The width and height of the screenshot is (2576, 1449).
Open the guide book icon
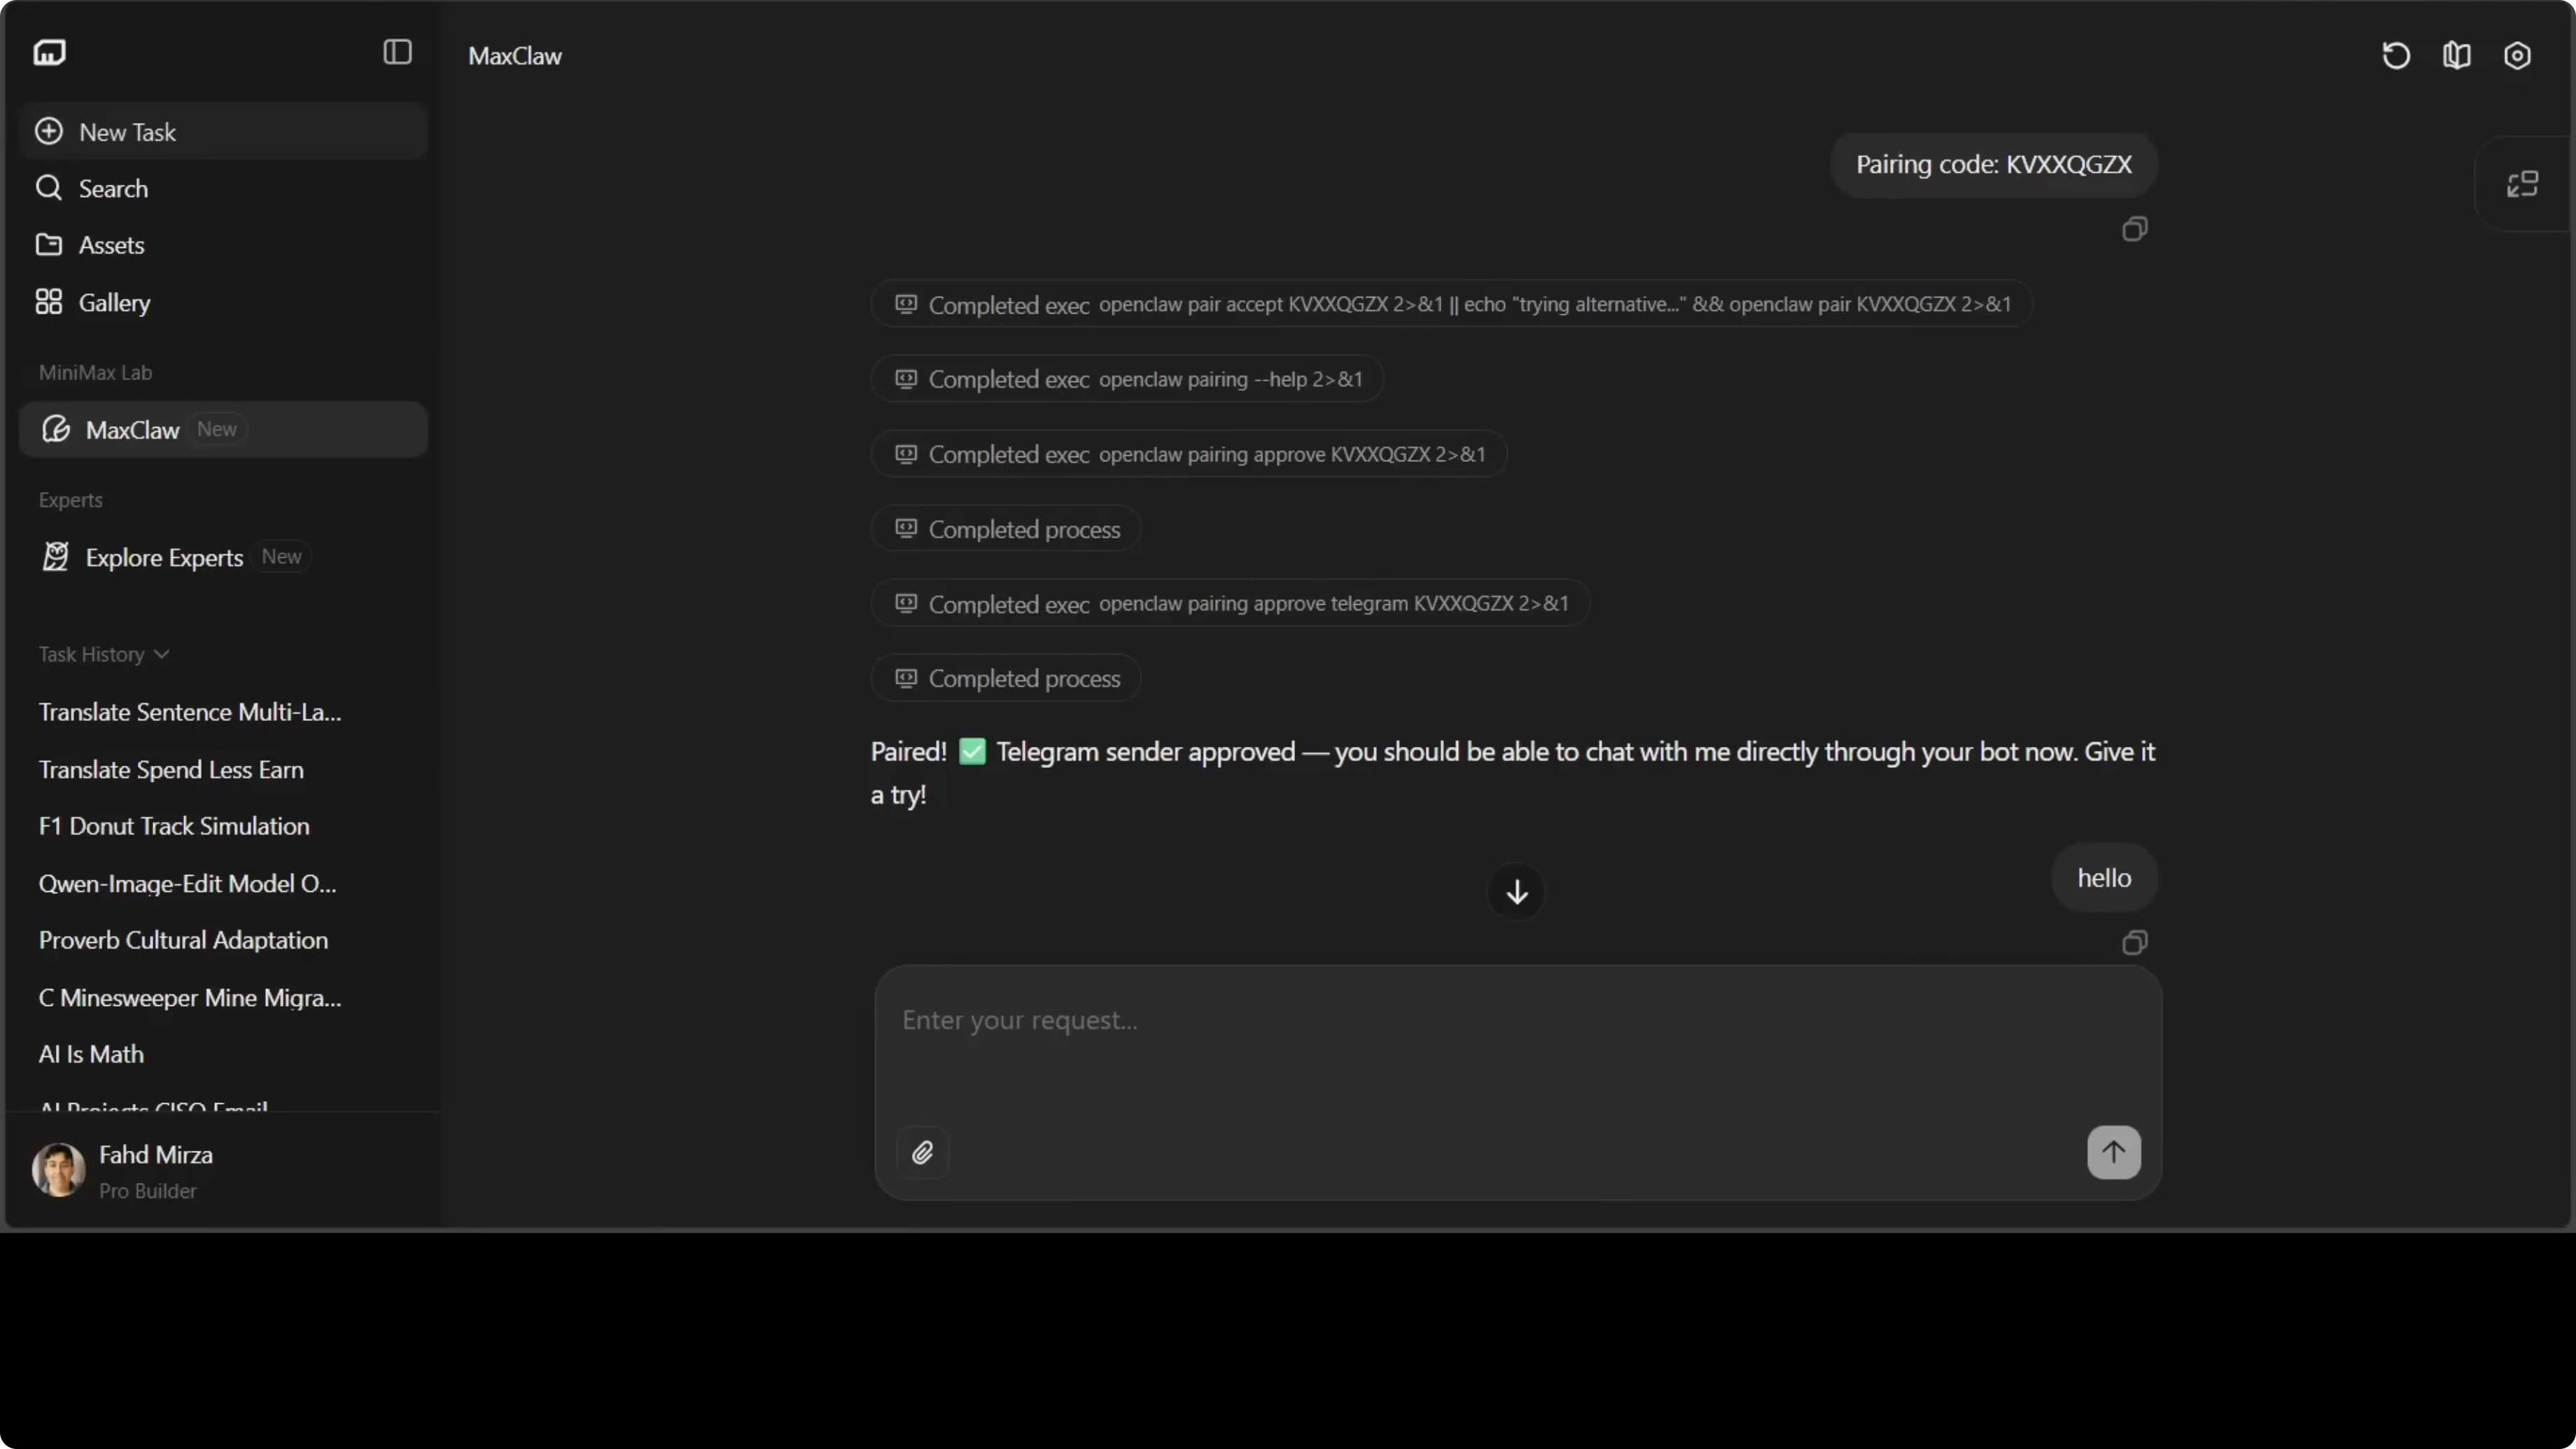pos(2457,55)
